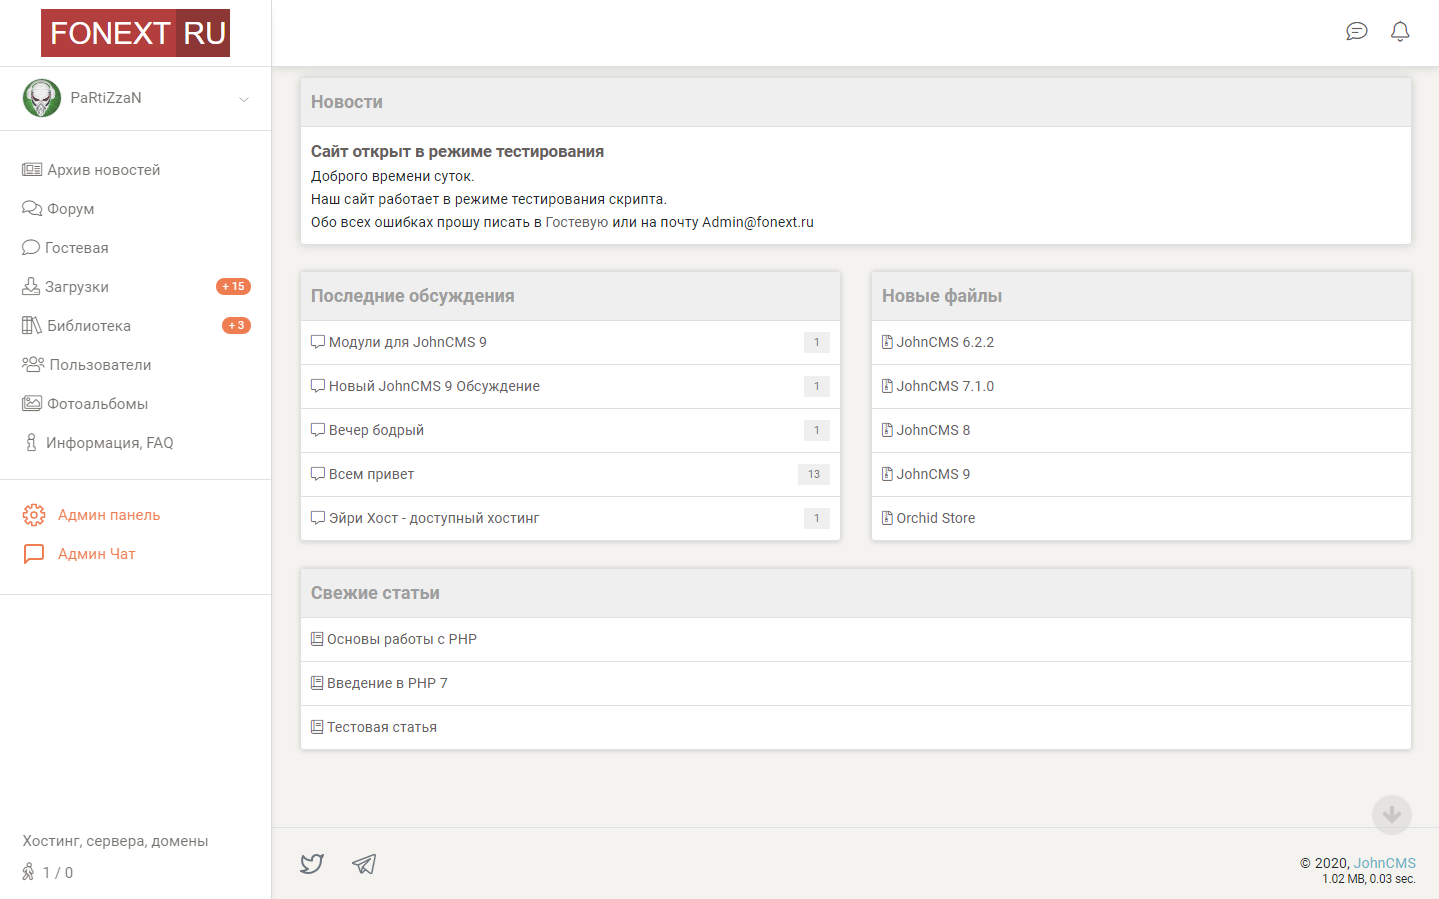Click the Хостинг, сервера, домены link
This screenshot has height=899, width=1439.
(x=115, y=841)
